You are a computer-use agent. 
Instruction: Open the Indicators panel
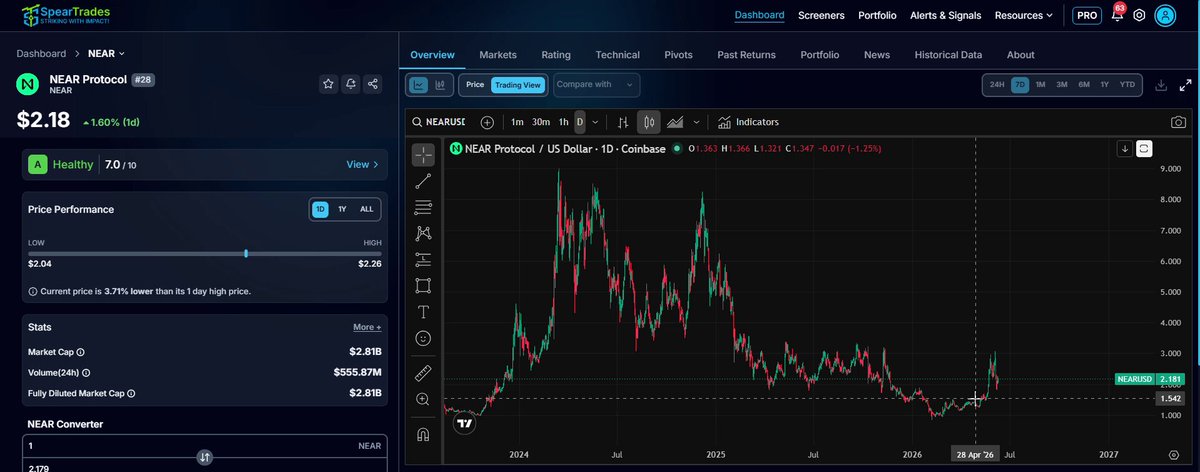(x=748, y=122)
